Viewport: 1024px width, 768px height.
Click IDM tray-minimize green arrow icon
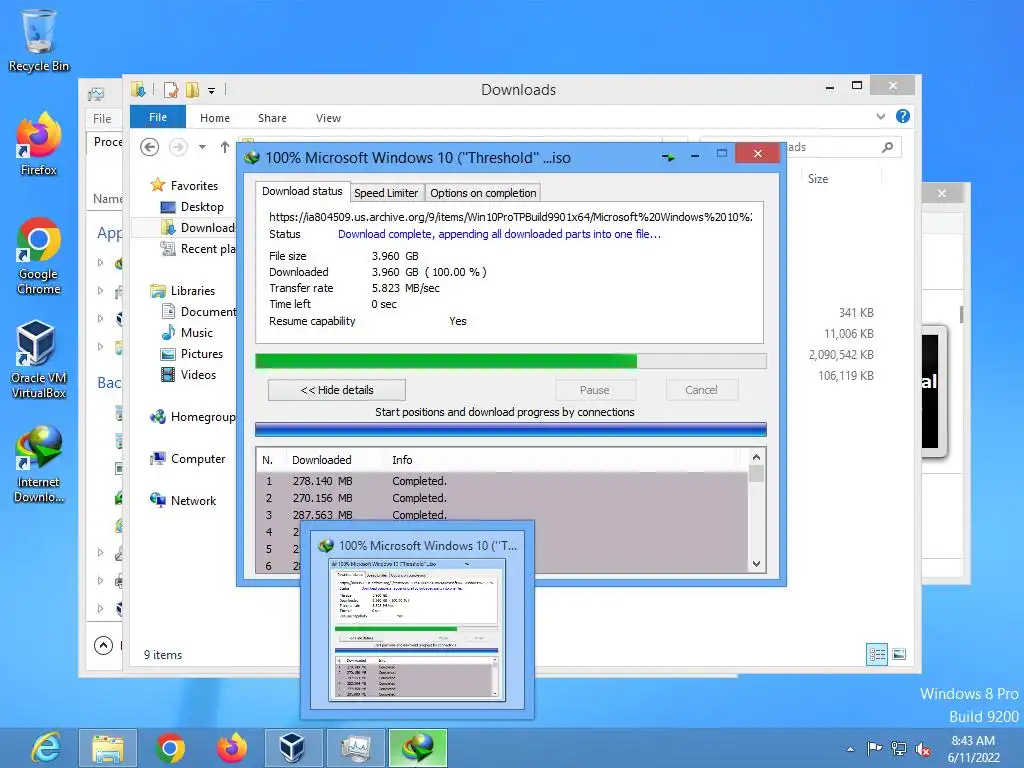pyautogui.click(x=669, y=157)
